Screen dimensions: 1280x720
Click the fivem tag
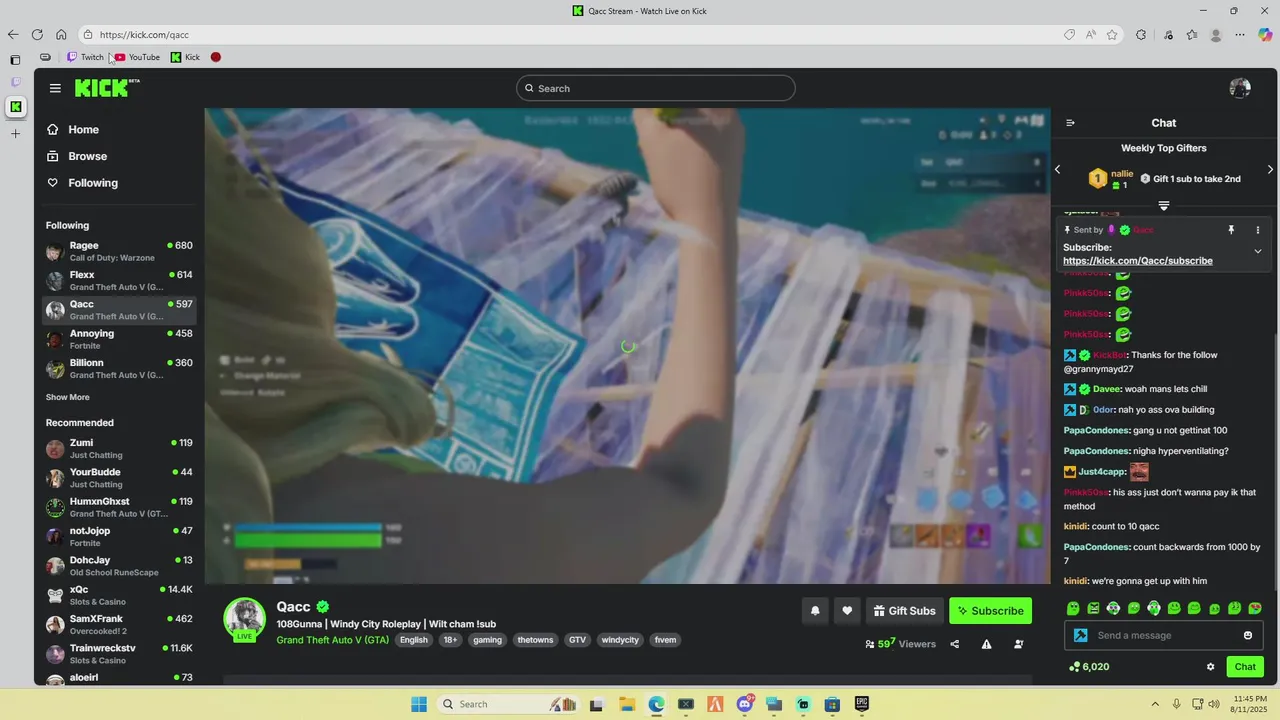point(665,640)
